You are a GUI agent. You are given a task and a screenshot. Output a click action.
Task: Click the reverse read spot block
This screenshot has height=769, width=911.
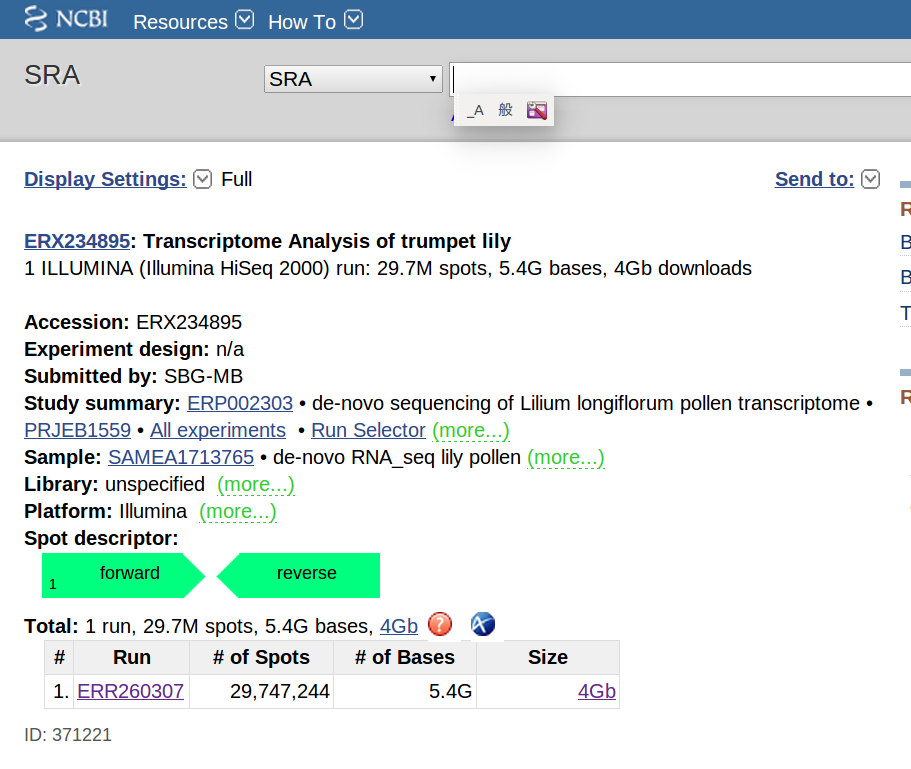click(299, 576)
